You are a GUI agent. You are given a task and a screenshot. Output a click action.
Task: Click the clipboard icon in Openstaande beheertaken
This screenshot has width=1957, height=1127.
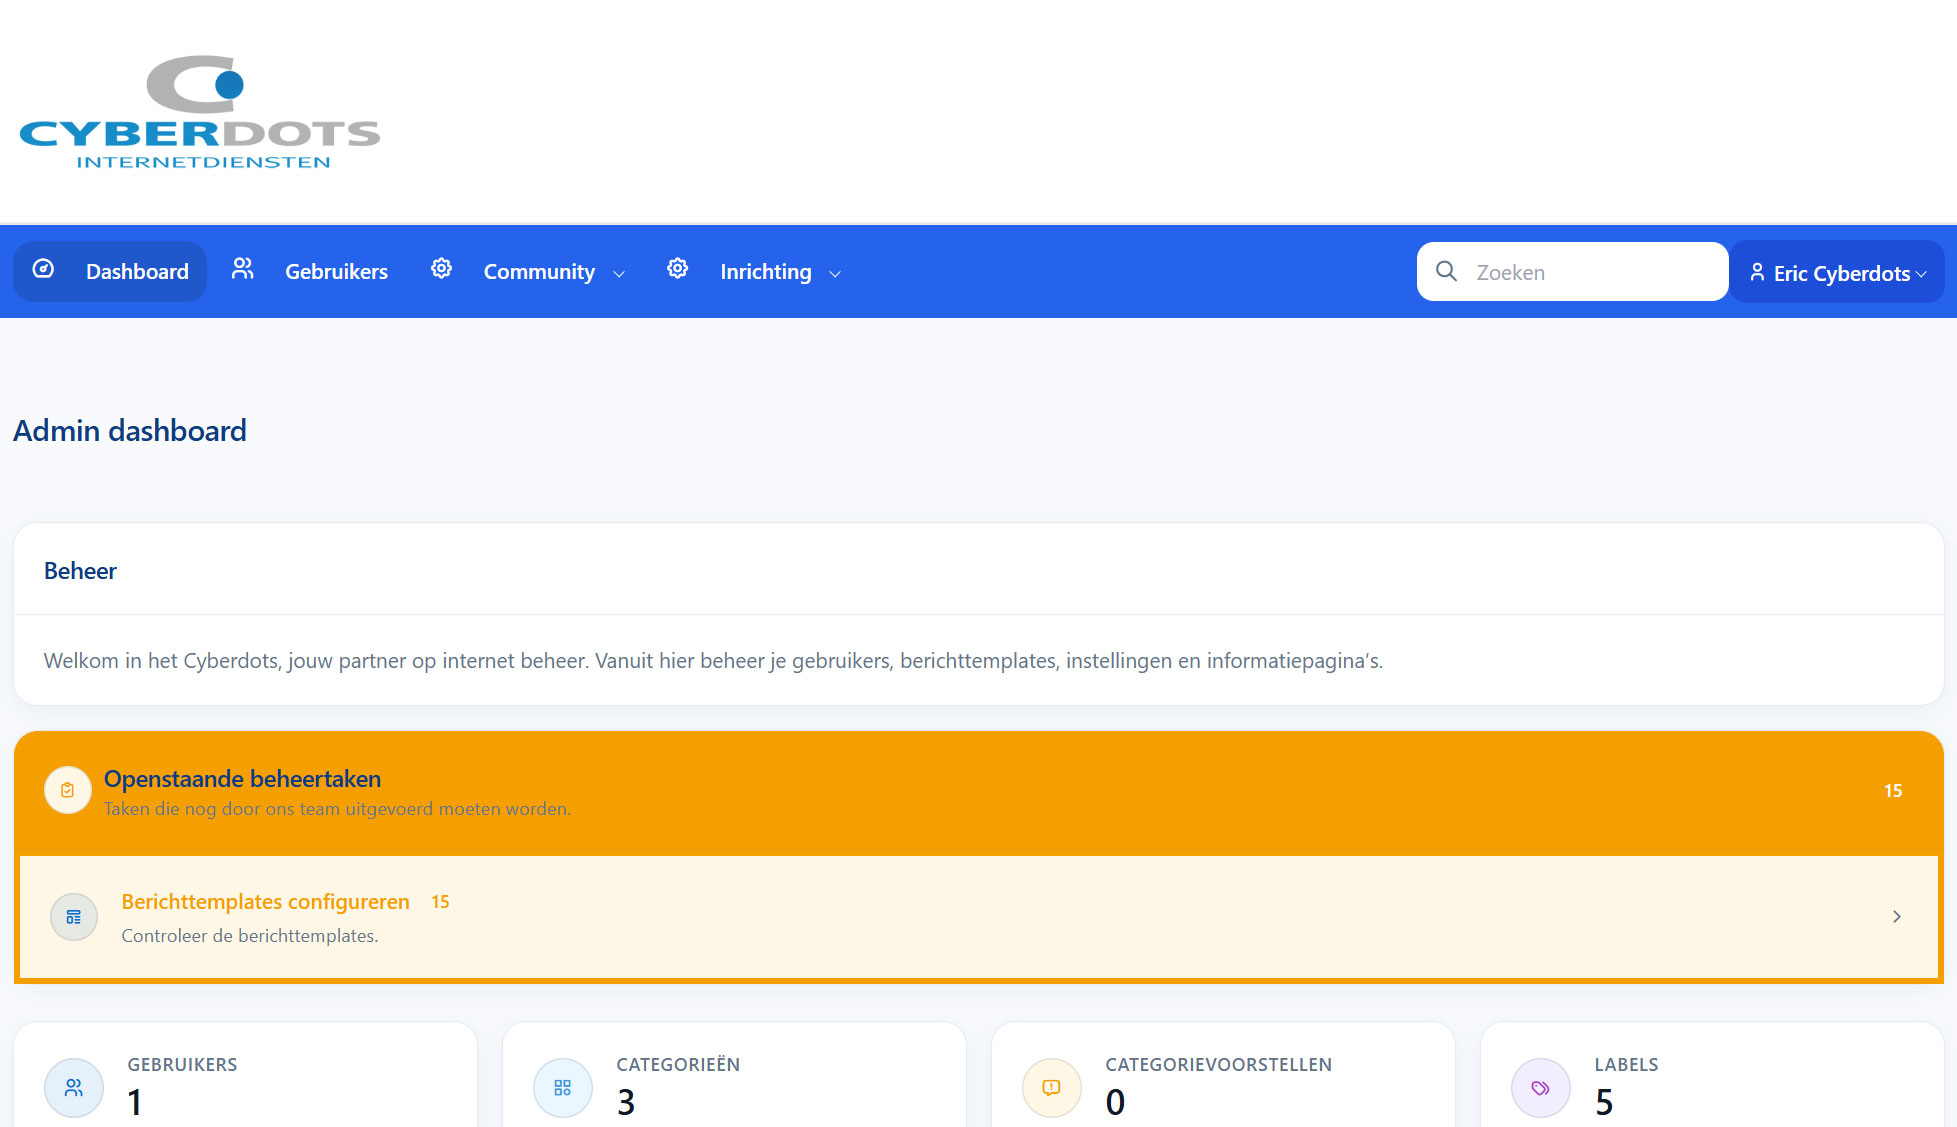tap(68, 790)
